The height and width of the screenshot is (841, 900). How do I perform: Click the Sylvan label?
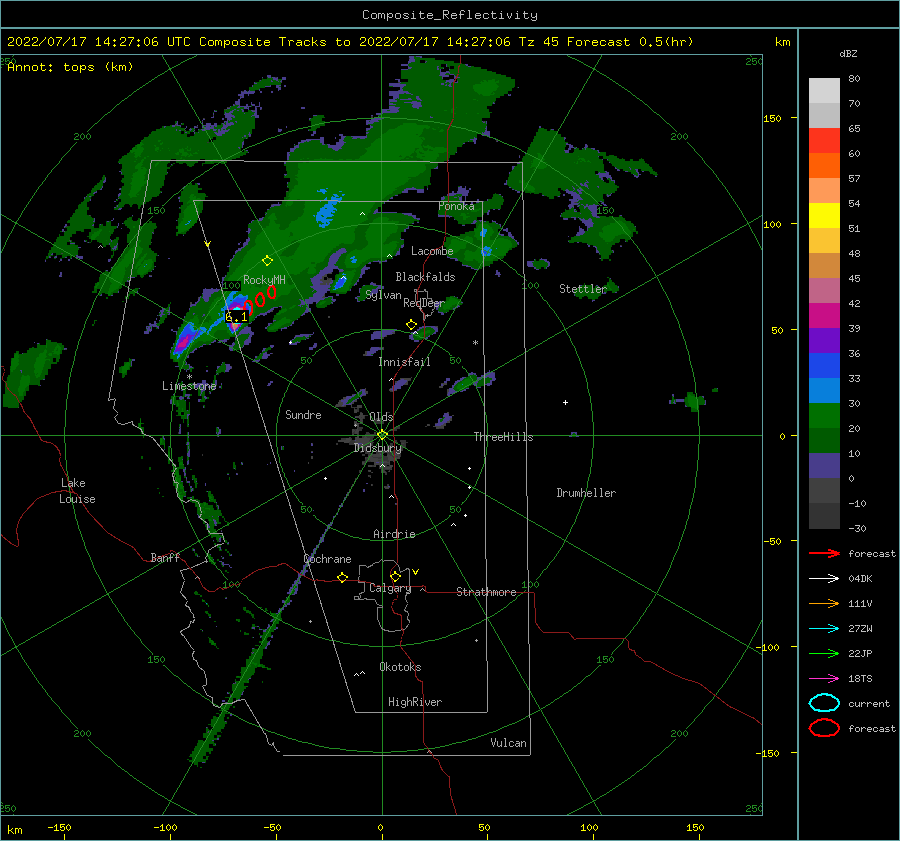[x=383, y=295]
